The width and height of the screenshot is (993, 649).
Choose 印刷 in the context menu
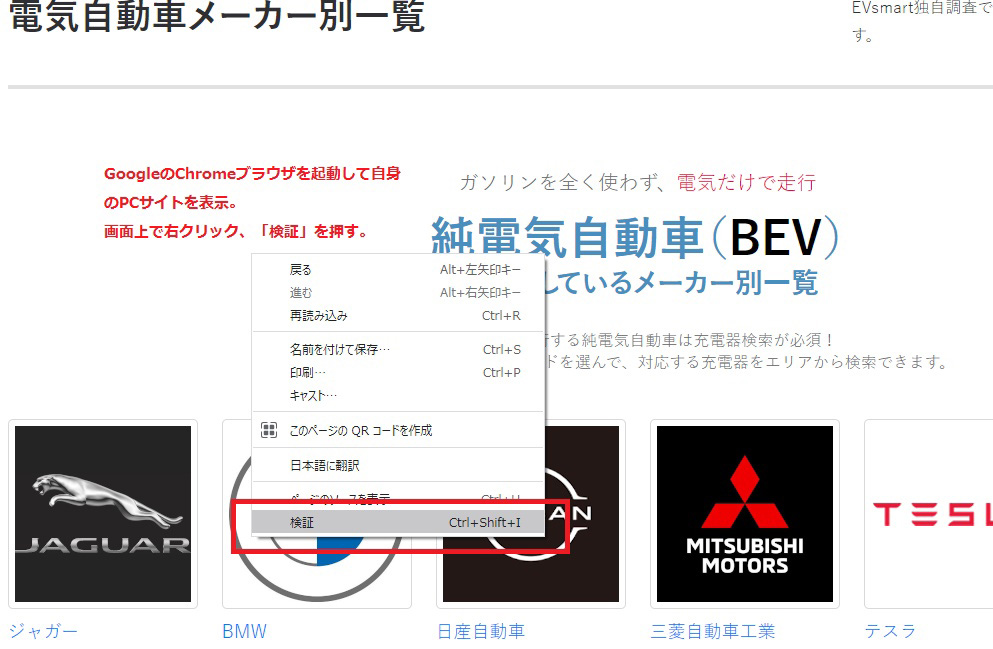point(398,372)
